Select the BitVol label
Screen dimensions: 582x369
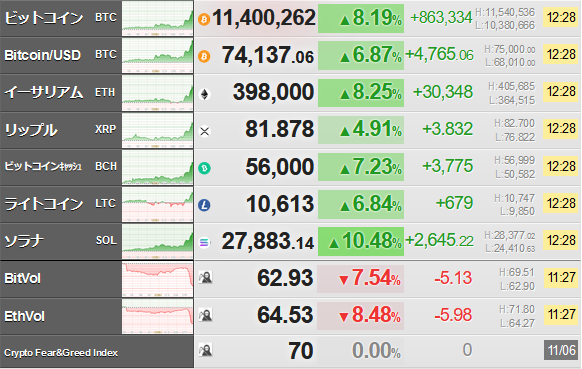(23, 278)
